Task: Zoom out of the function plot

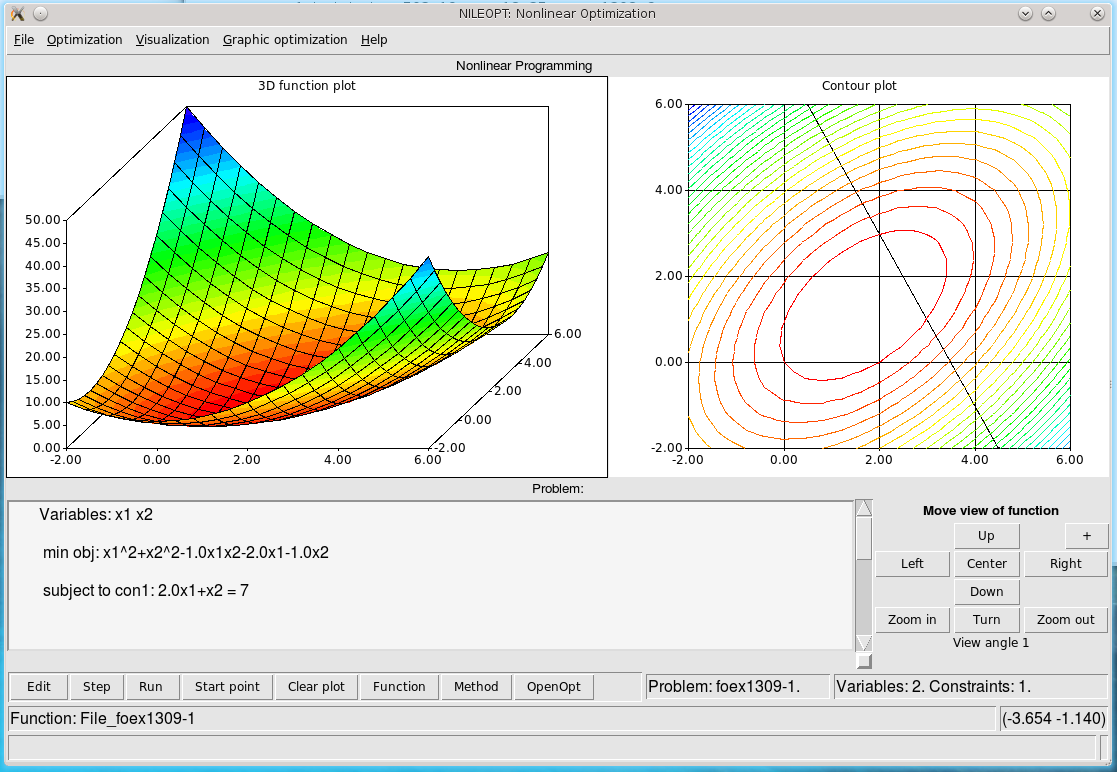Action: (x=1066, y=620)
